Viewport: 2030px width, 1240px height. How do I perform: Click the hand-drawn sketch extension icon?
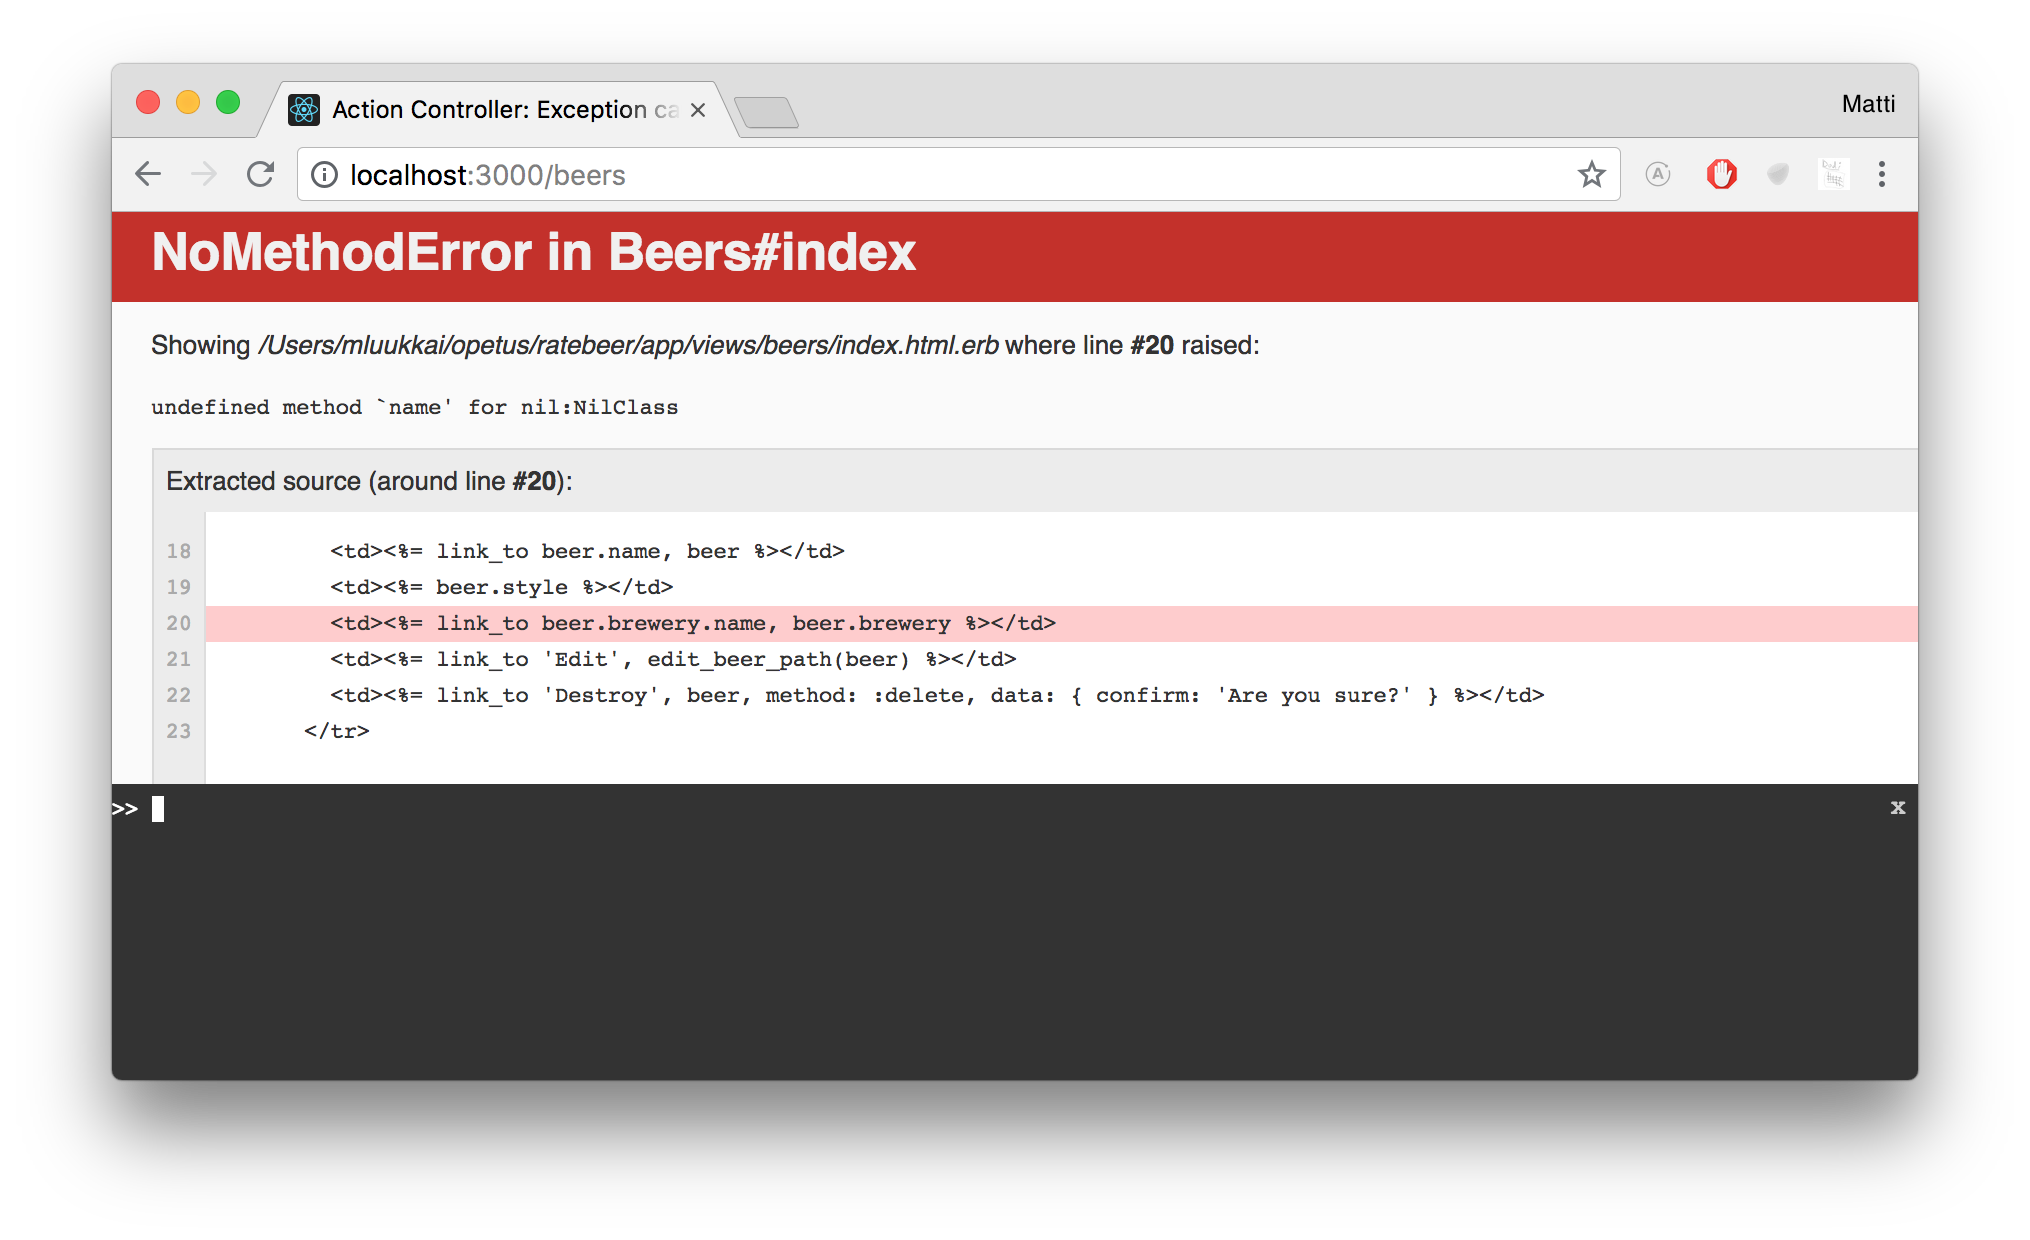[1833, 174]
